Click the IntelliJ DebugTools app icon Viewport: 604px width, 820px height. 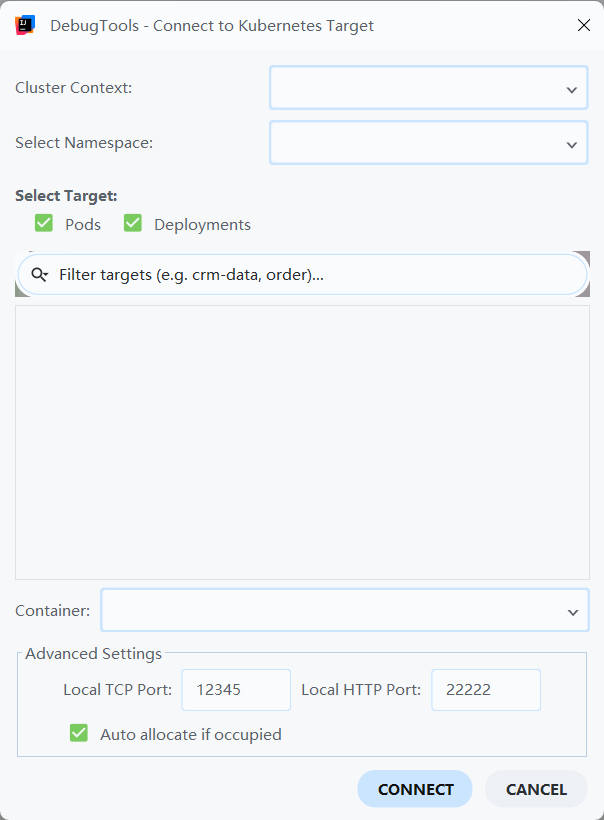coord(25,25)
